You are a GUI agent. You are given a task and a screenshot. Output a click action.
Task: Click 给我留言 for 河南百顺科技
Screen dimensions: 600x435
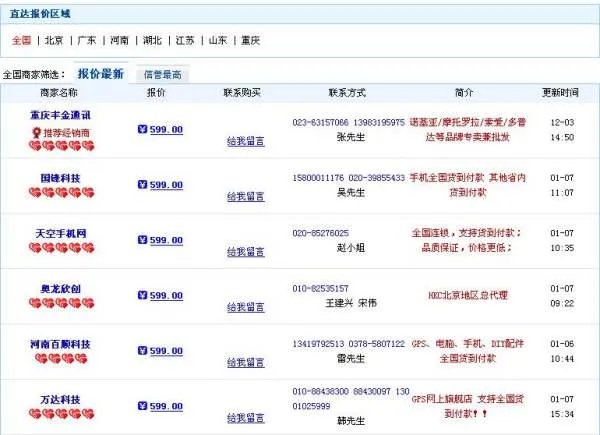point(246,363)
